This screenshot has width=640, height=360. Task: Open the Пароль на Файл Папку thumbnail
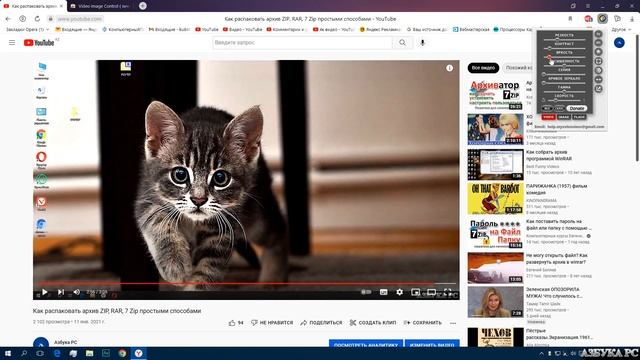point(496,233)
